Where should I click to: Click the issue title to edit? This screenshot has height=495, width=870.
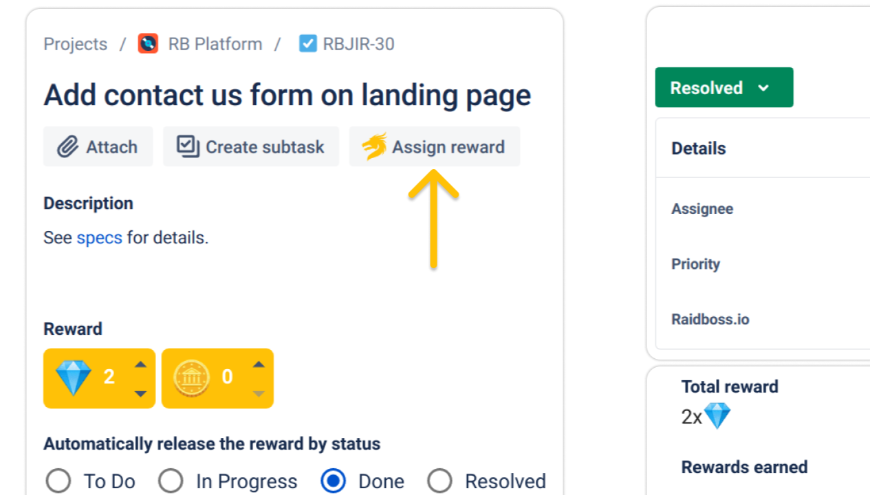tap(287, 96)
